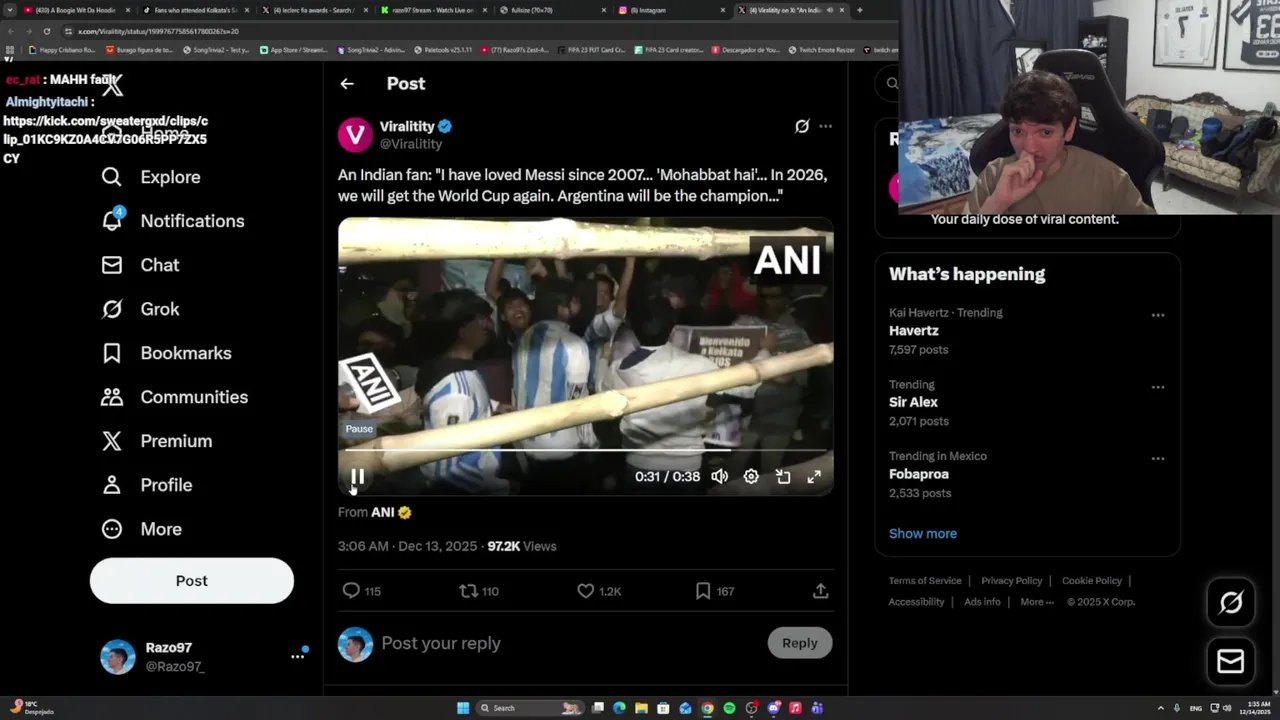
Task: Click the @Viralitity handle
Action: pyautogui.click(x=411, y=144)
